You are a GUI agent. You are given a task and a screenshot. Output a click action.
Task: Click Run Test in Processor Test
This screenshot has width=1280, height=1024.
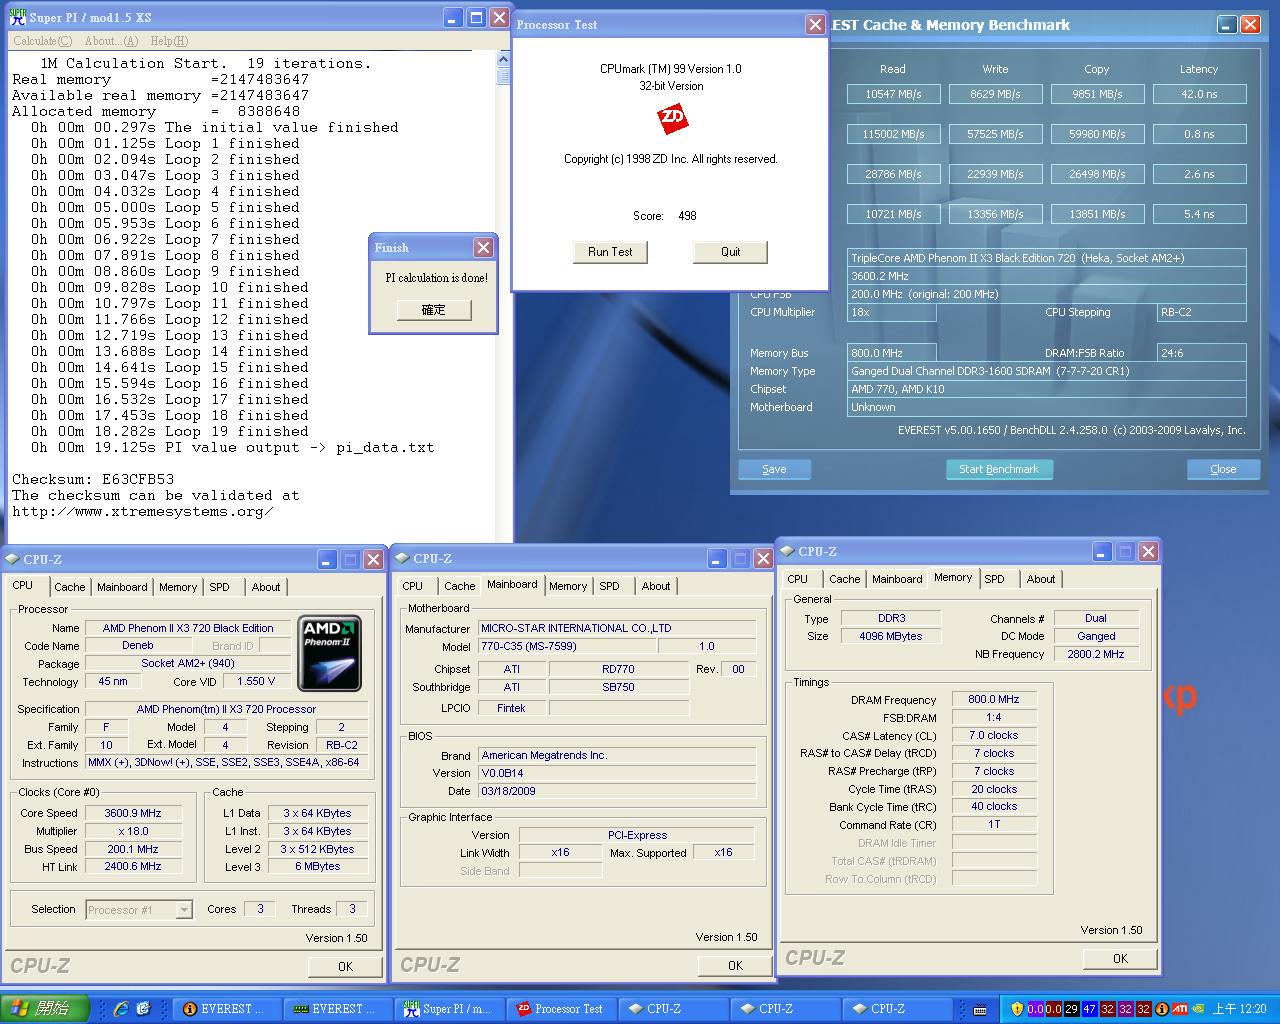click(610, 252)
